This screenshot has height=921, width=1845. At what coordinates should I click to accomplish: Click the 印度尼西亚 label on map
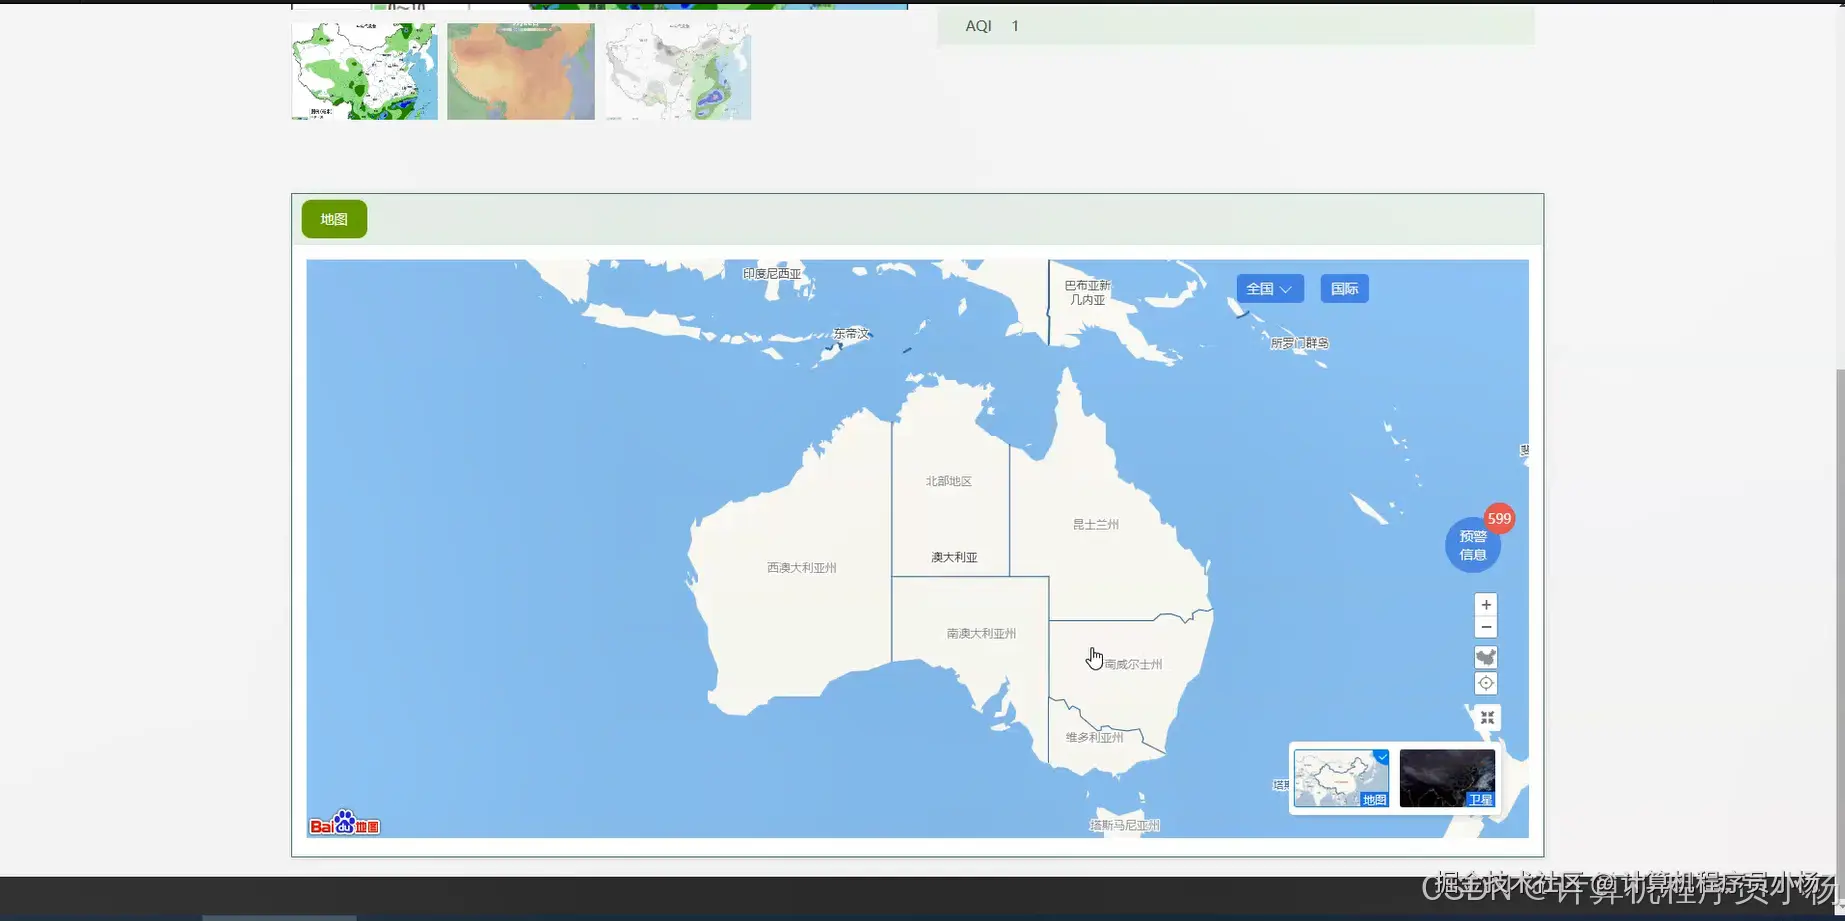(772, 273)
